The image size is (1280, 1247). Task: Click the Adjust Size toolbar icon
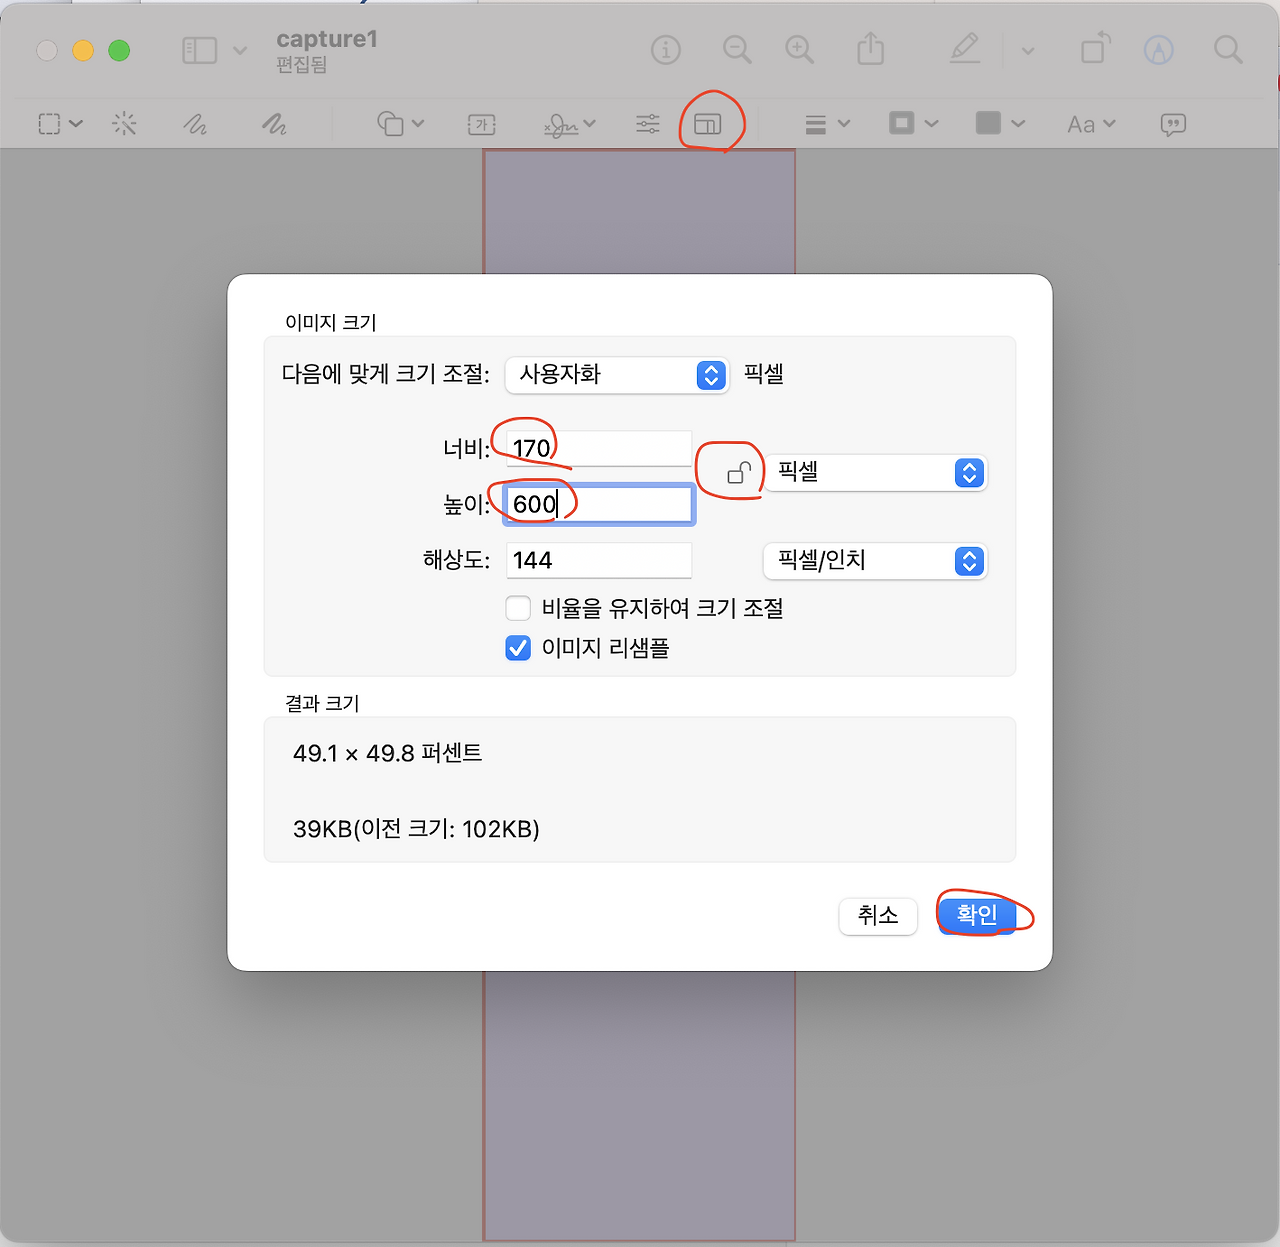(708, 124)
